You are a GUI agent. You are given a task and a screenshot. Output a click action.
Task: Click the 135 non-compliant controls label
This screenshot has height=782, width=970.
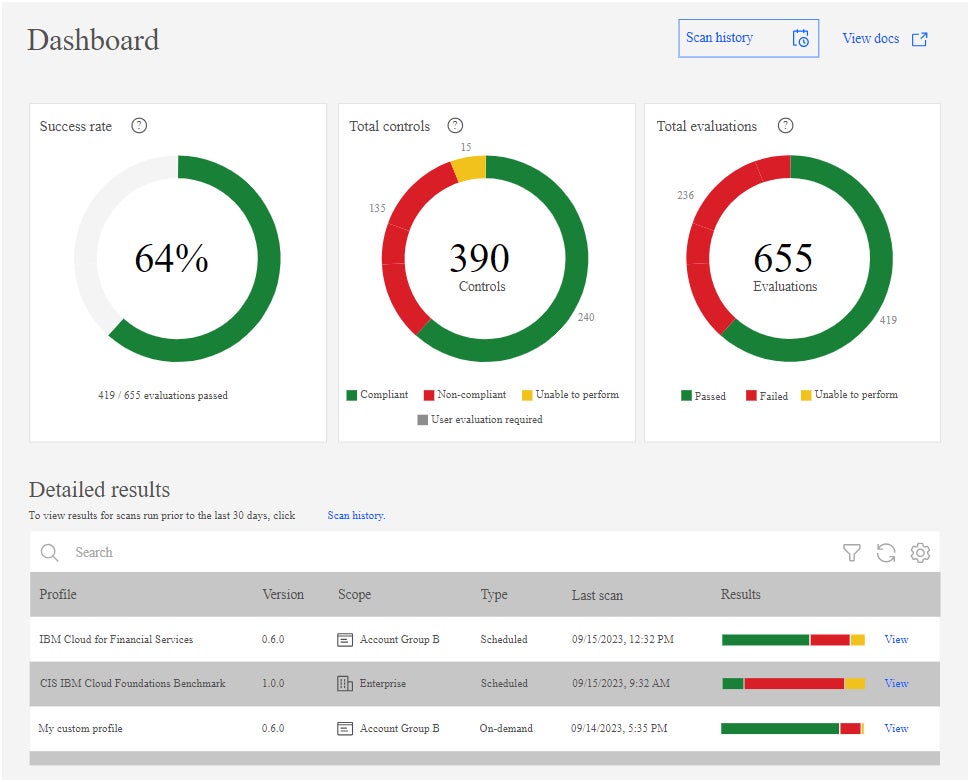coord(377,208)
